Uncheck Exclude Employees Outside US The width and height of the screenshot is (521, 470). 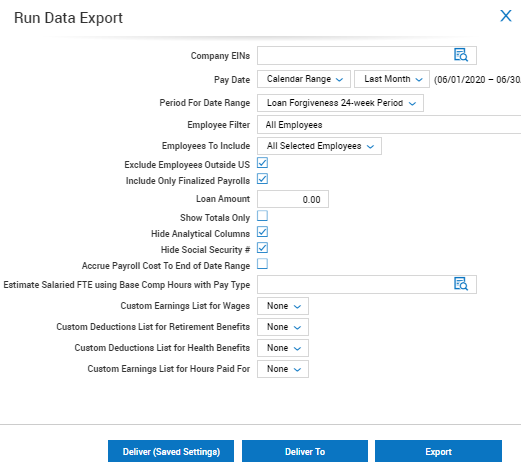262,163
